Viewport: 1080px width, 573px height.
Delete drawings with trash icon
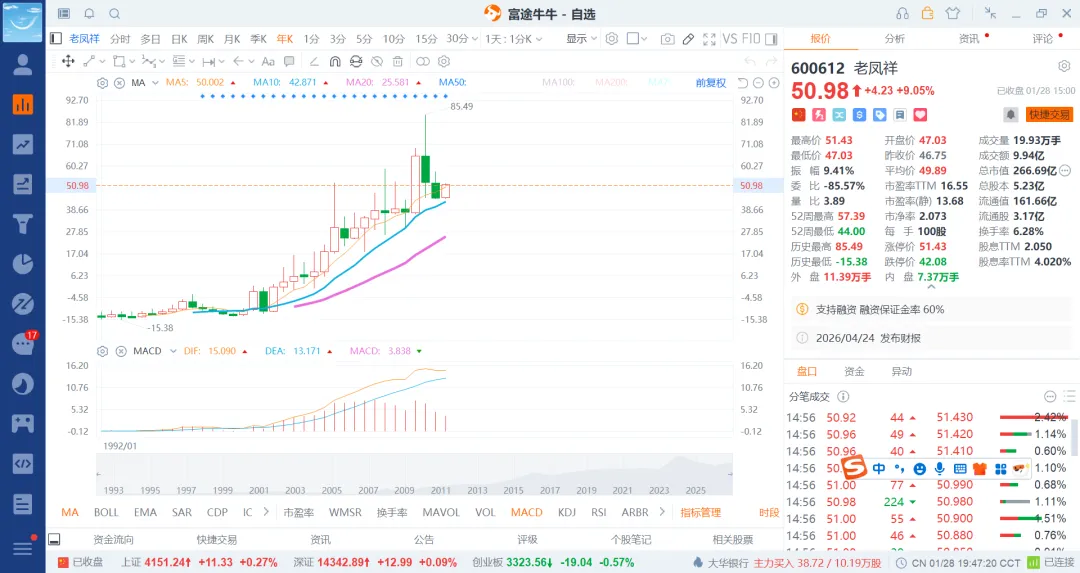398,61
